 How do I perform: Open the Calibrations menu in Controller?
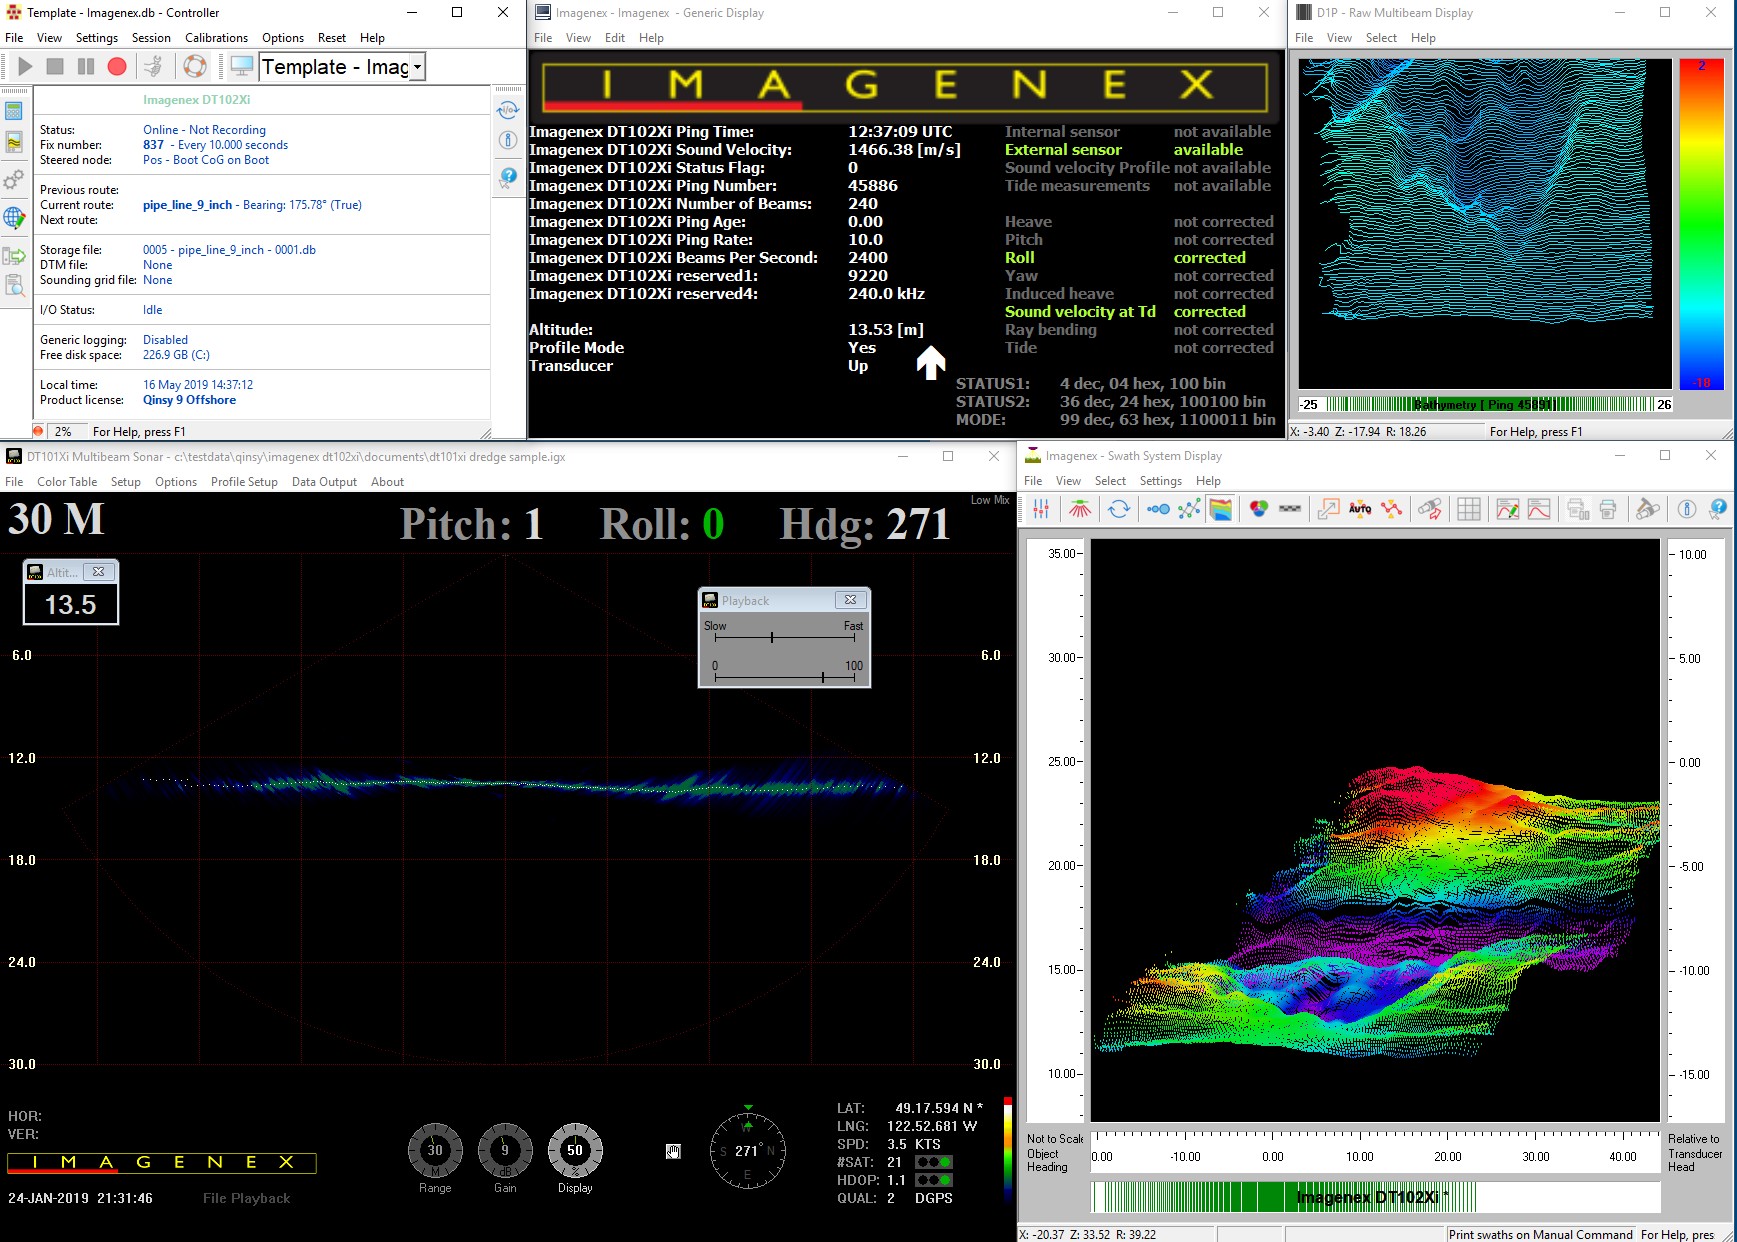click(216, 38)
